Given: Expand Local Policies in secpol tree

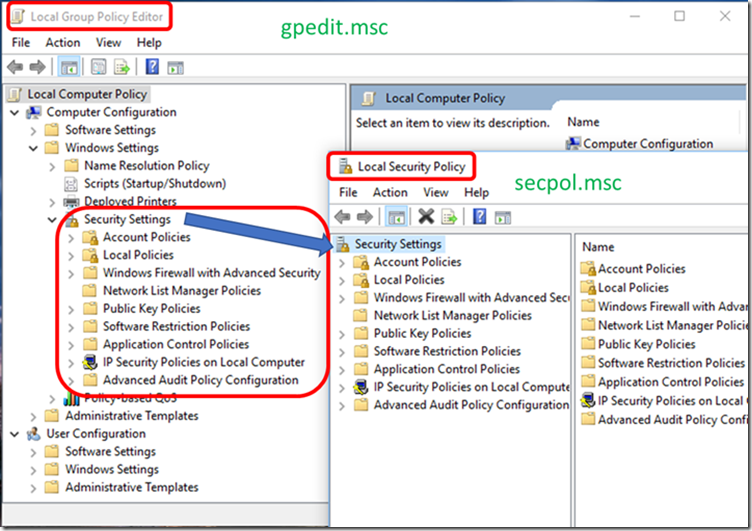Looking at the screenshot, I should coord(342,281).
